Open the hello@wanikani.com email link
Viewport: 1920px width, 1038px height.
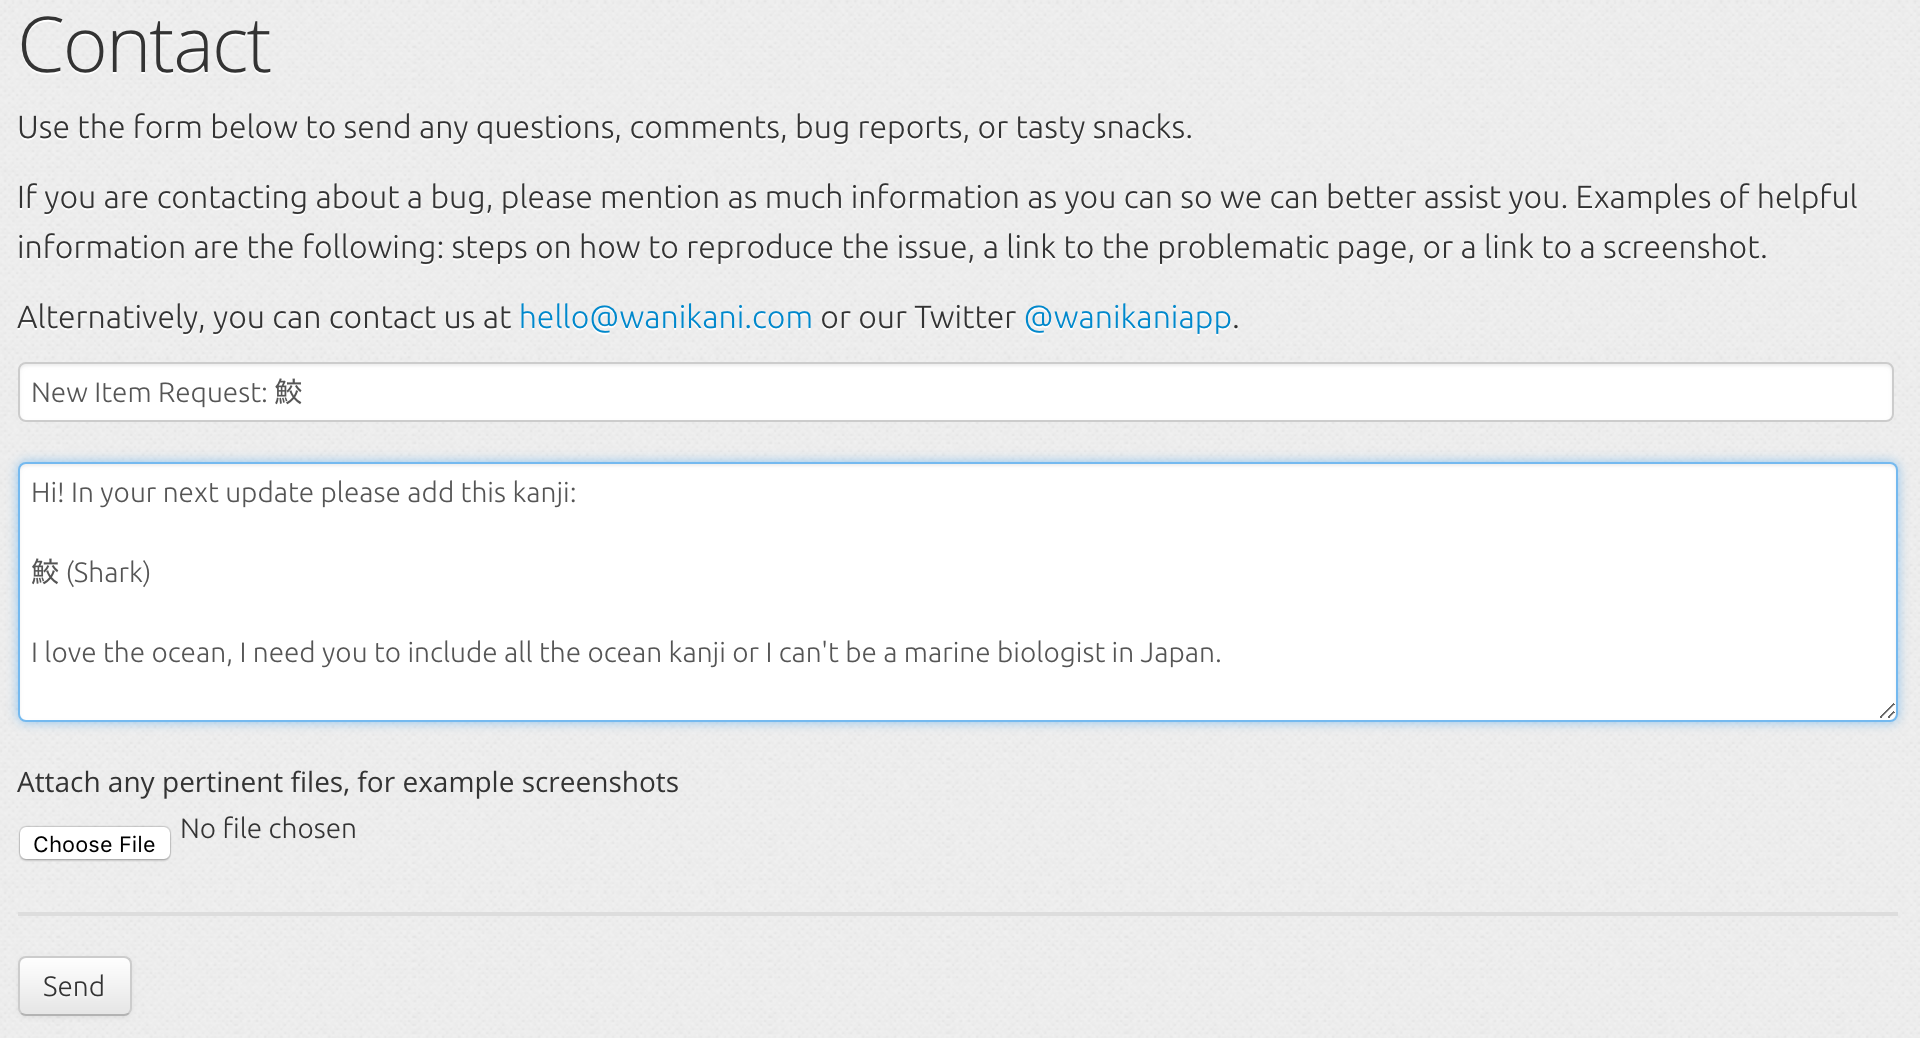point(665,317)
